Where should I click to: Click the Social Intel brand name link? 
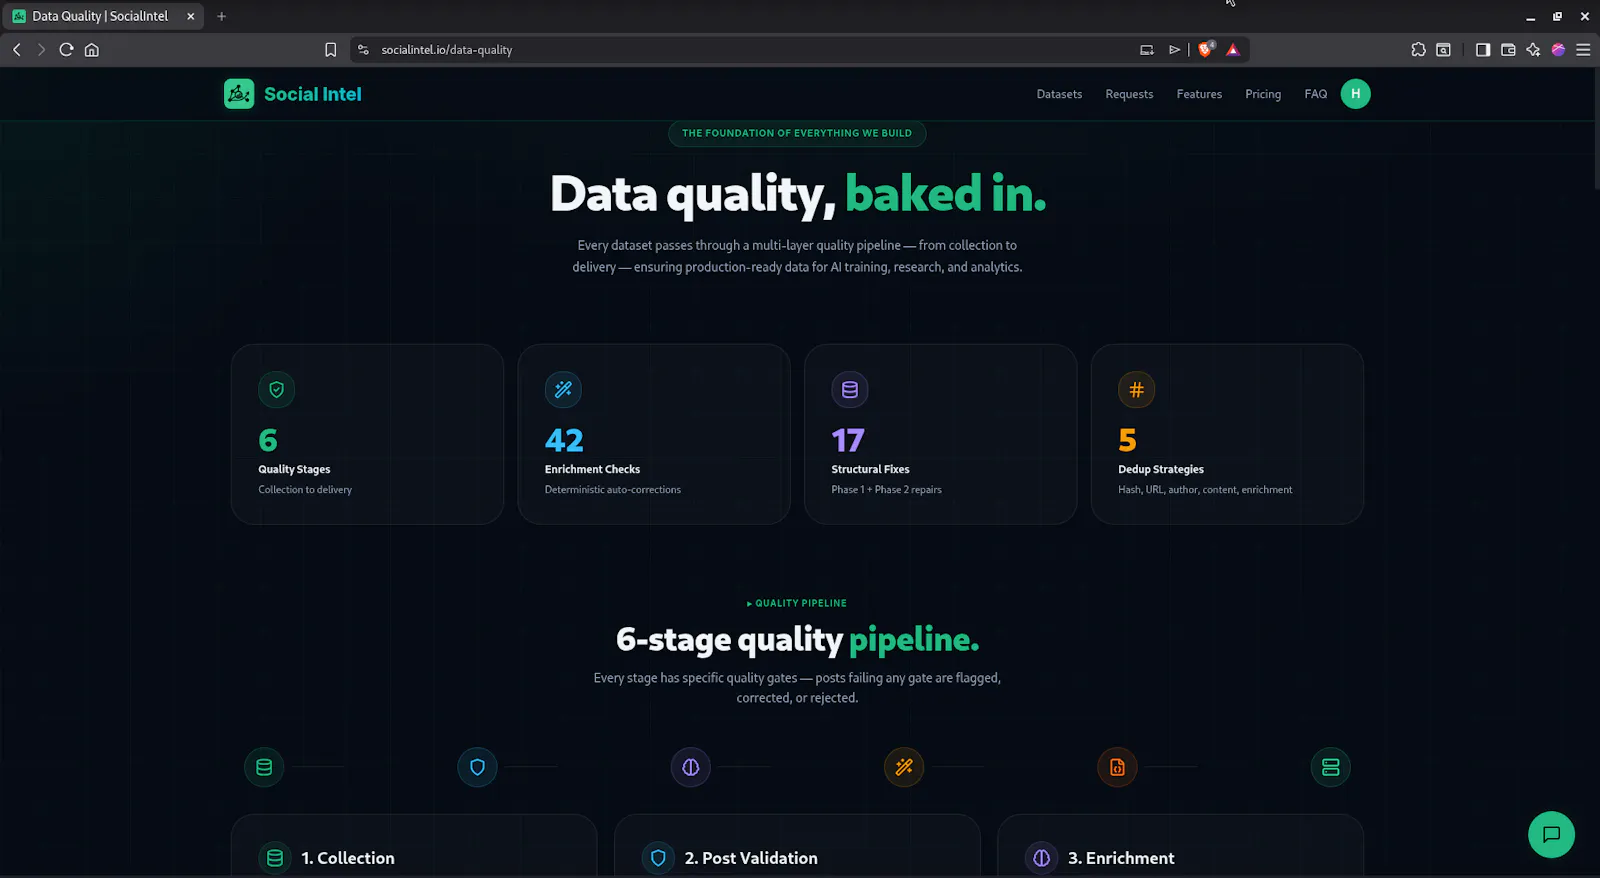pyautogui.click(x=313, y=94)
